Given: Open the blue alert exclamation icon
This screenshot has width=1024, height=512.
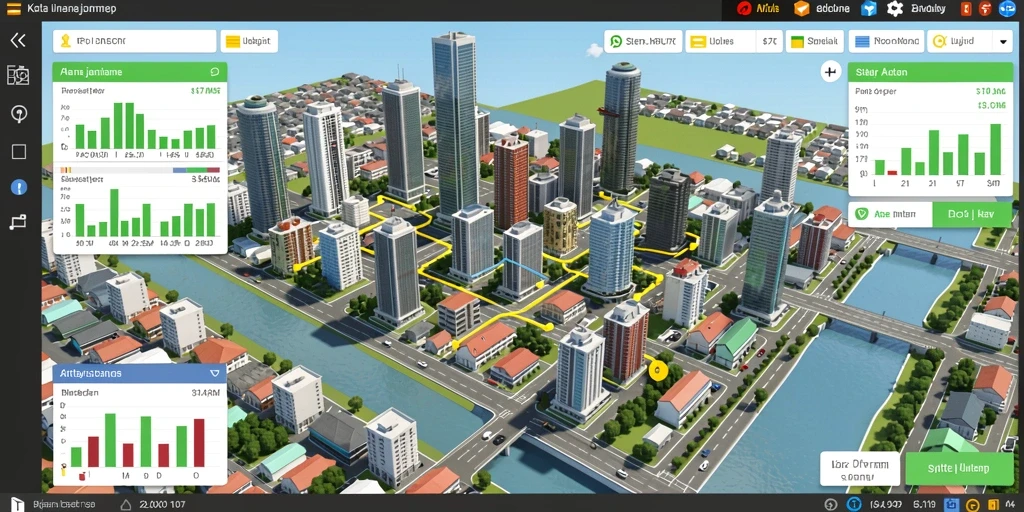Looking at the screenshot, I should click(19, 188).
